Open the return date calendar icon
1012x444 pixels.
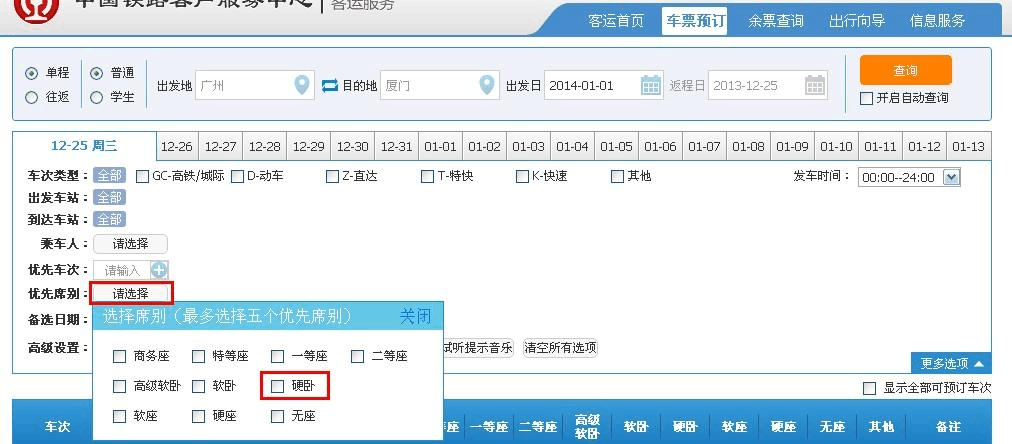tap(815, 86)
